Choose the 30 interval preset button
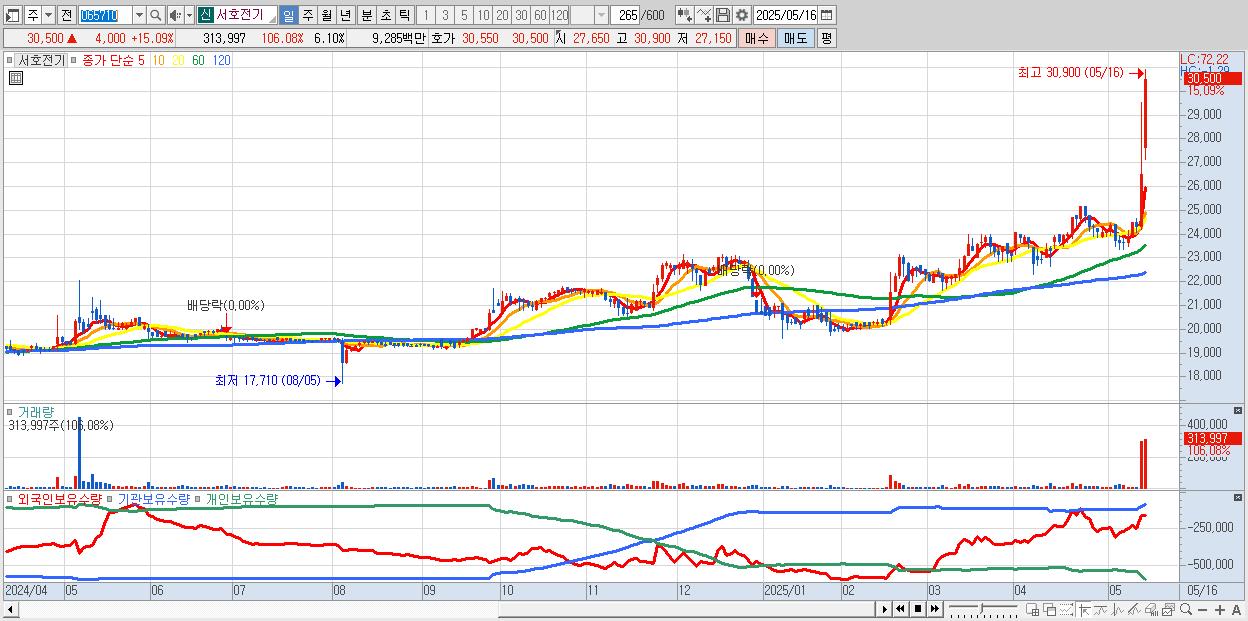This screenshot has height=621, width=1248. [x=521, y=15]
